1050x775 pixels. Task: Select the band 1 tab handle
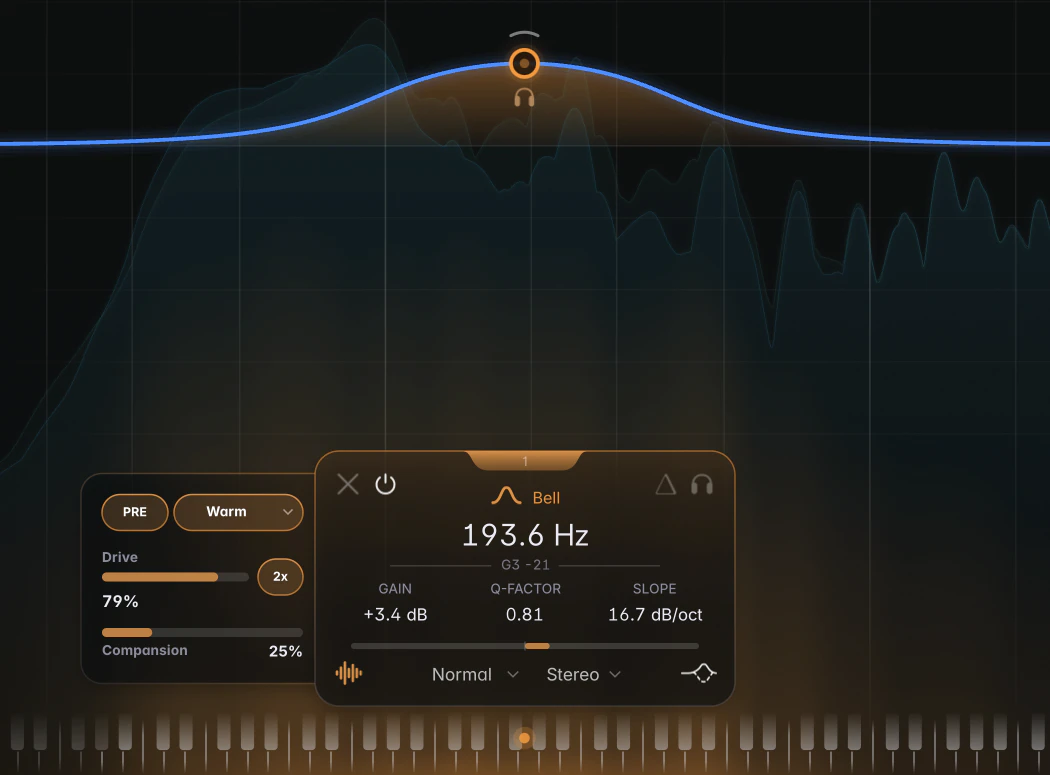coord(525,460)
